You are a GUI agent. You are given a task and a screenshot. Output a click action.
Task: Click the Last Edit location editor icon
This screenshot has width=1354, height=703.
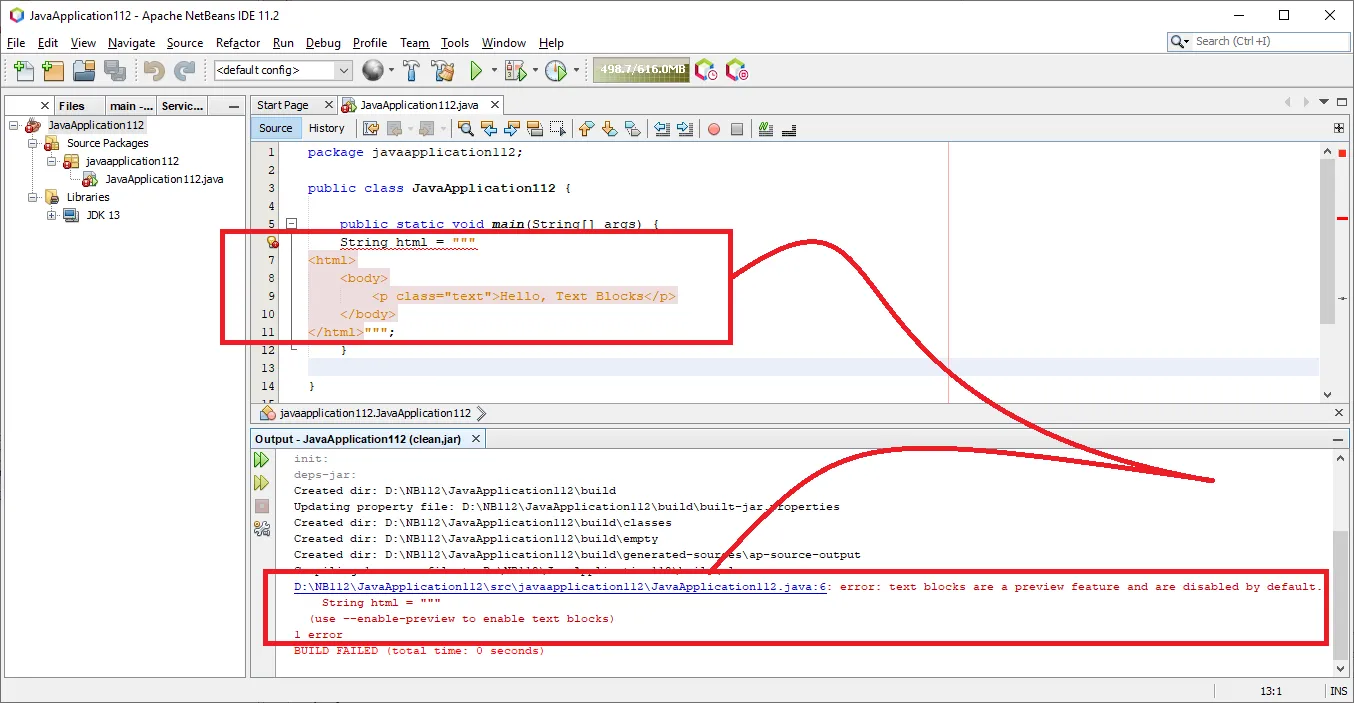pyautogui.click(x=371, y=128)
